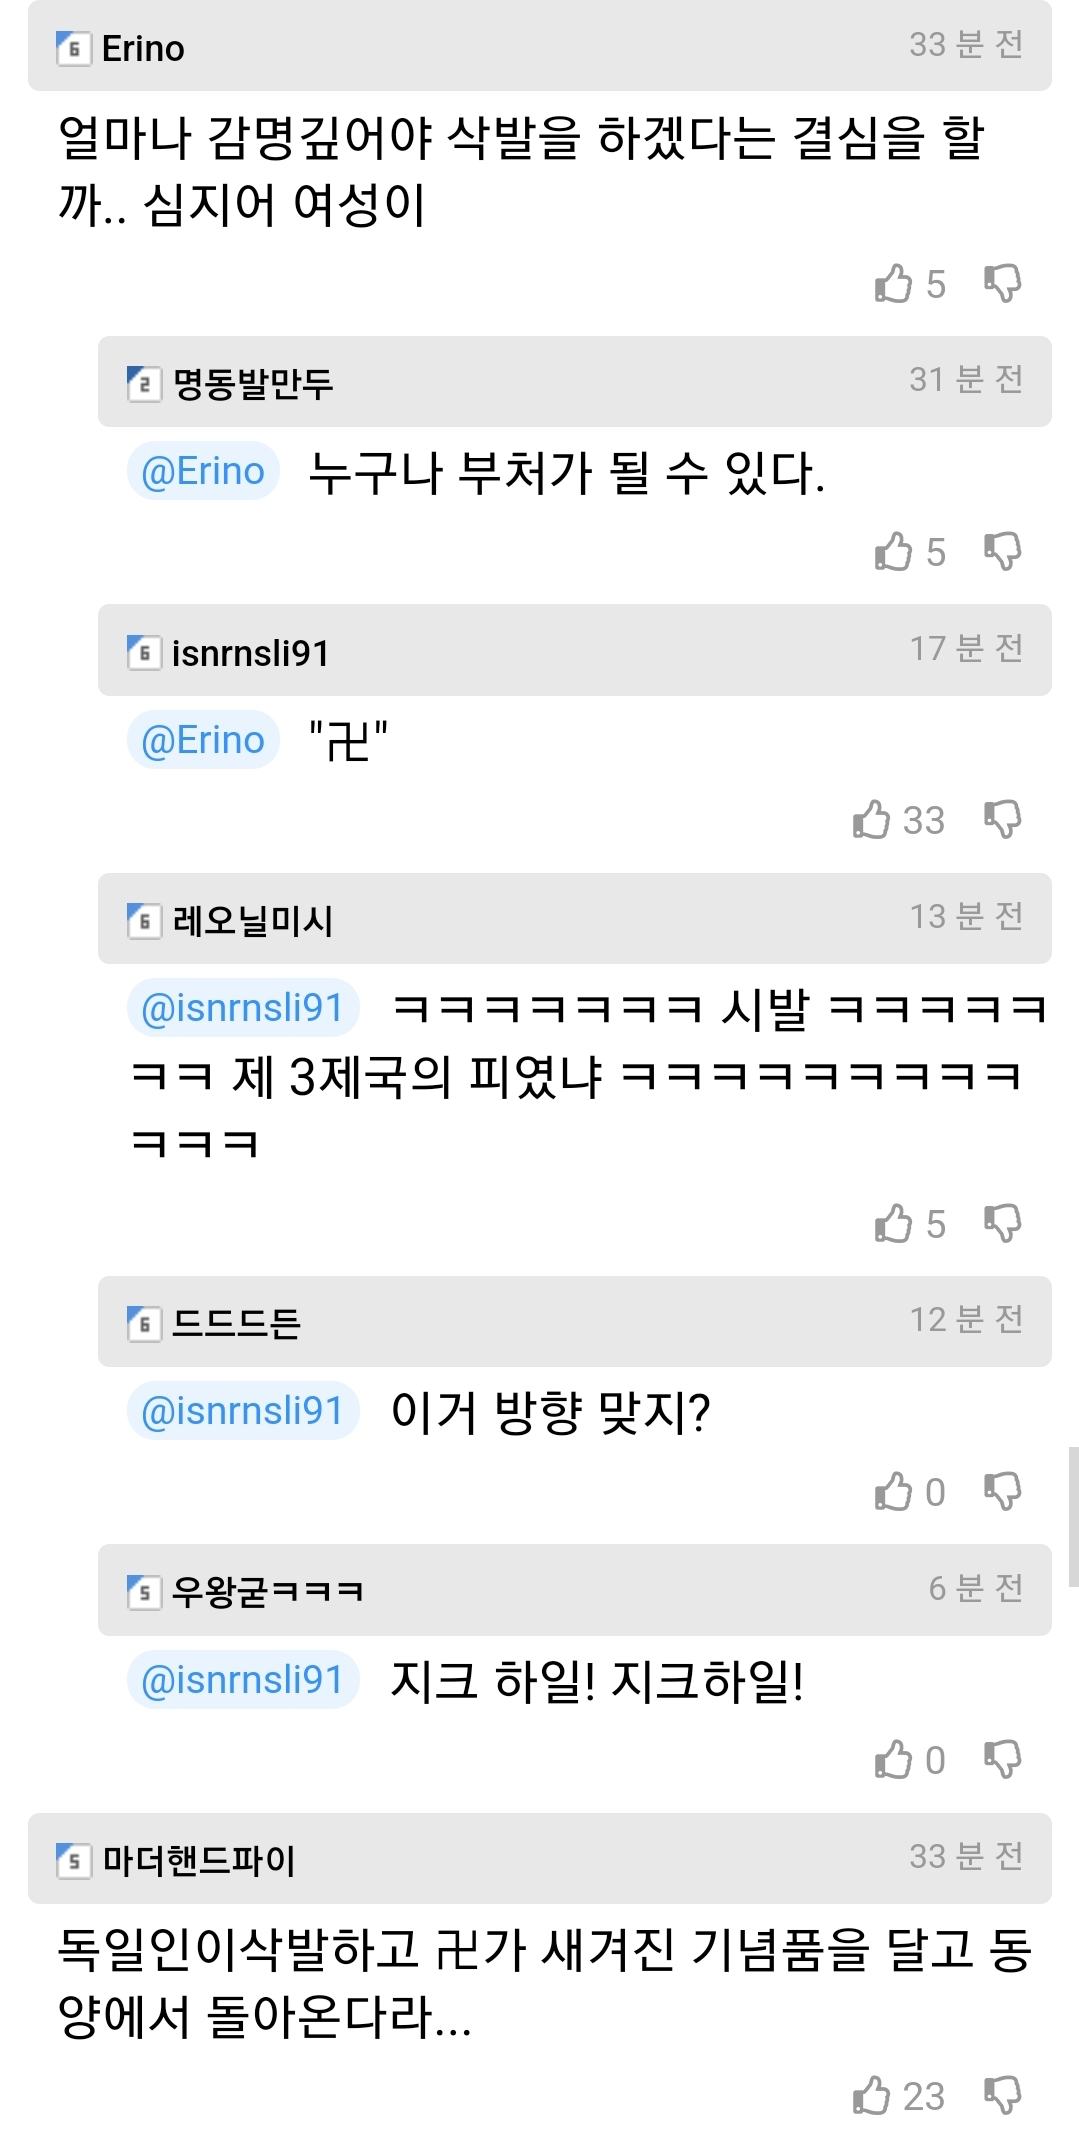Open the @isnrnsli91 mention in 드드드든's reply

click(243, 1411)
